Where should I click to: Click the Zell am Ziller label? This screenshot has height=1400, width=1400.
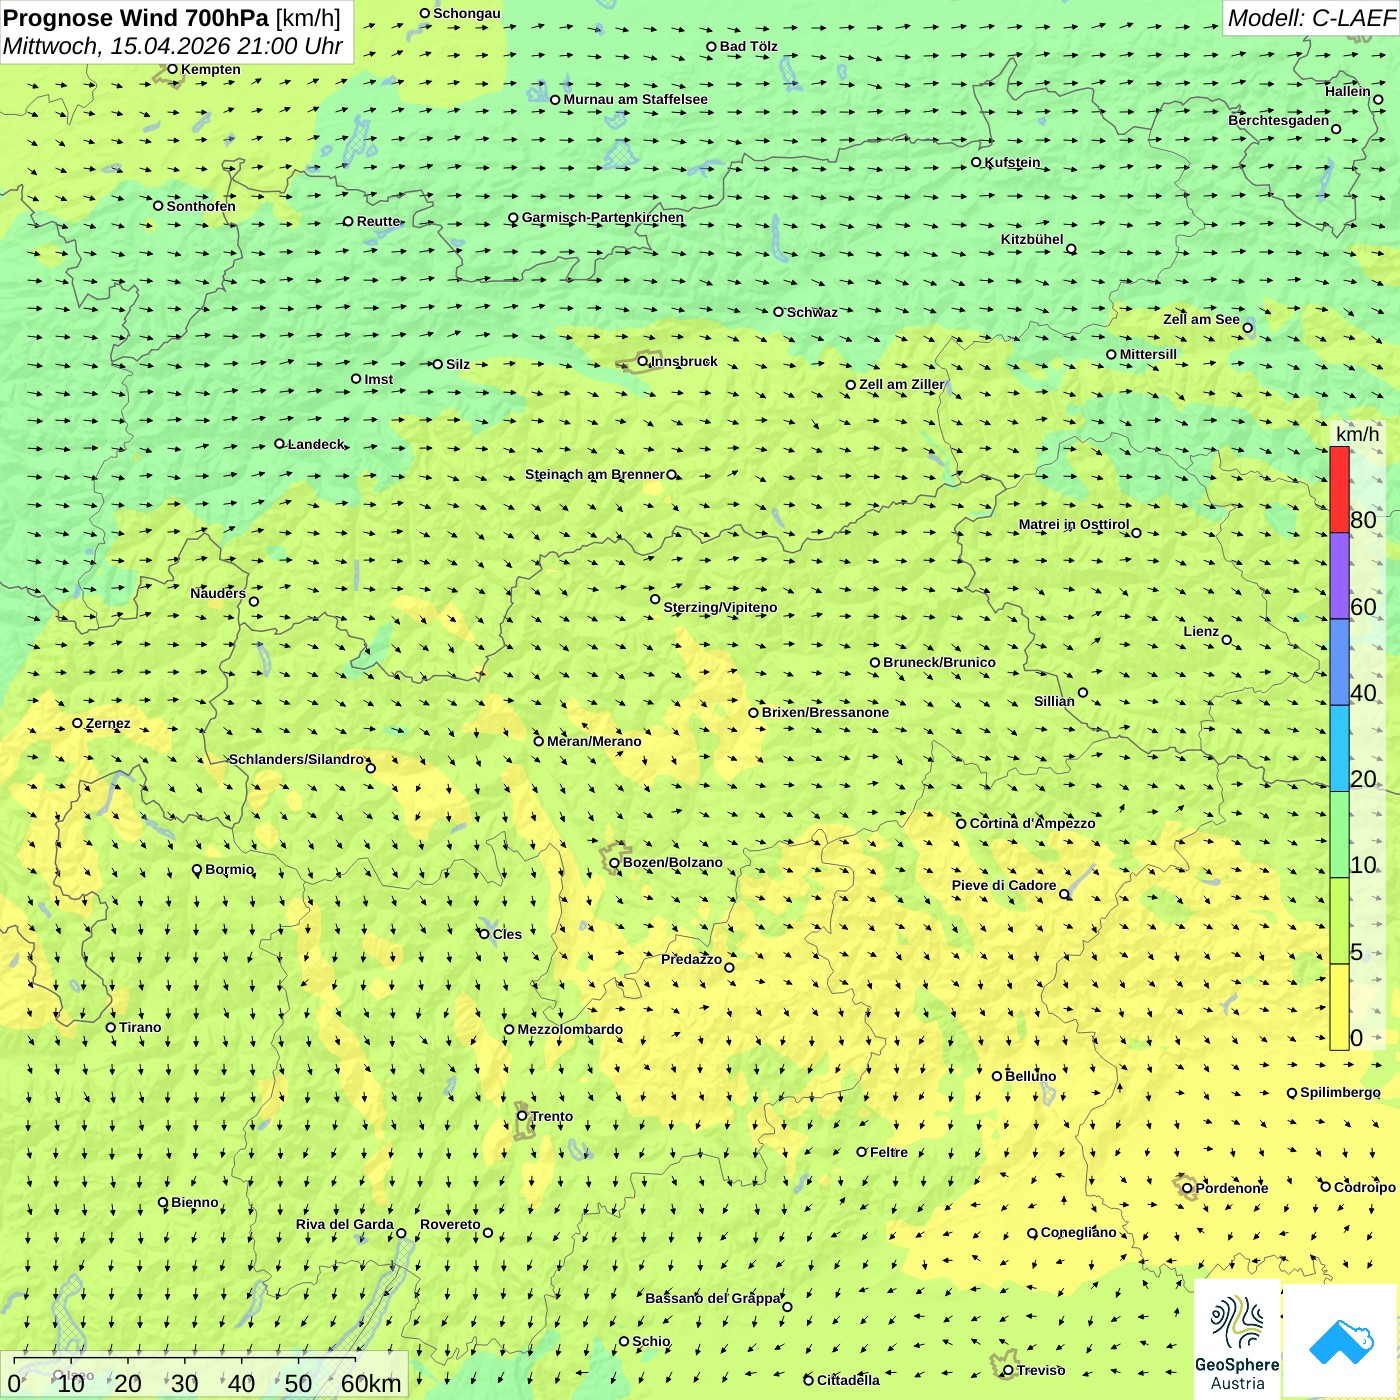[x=902, y=384]
